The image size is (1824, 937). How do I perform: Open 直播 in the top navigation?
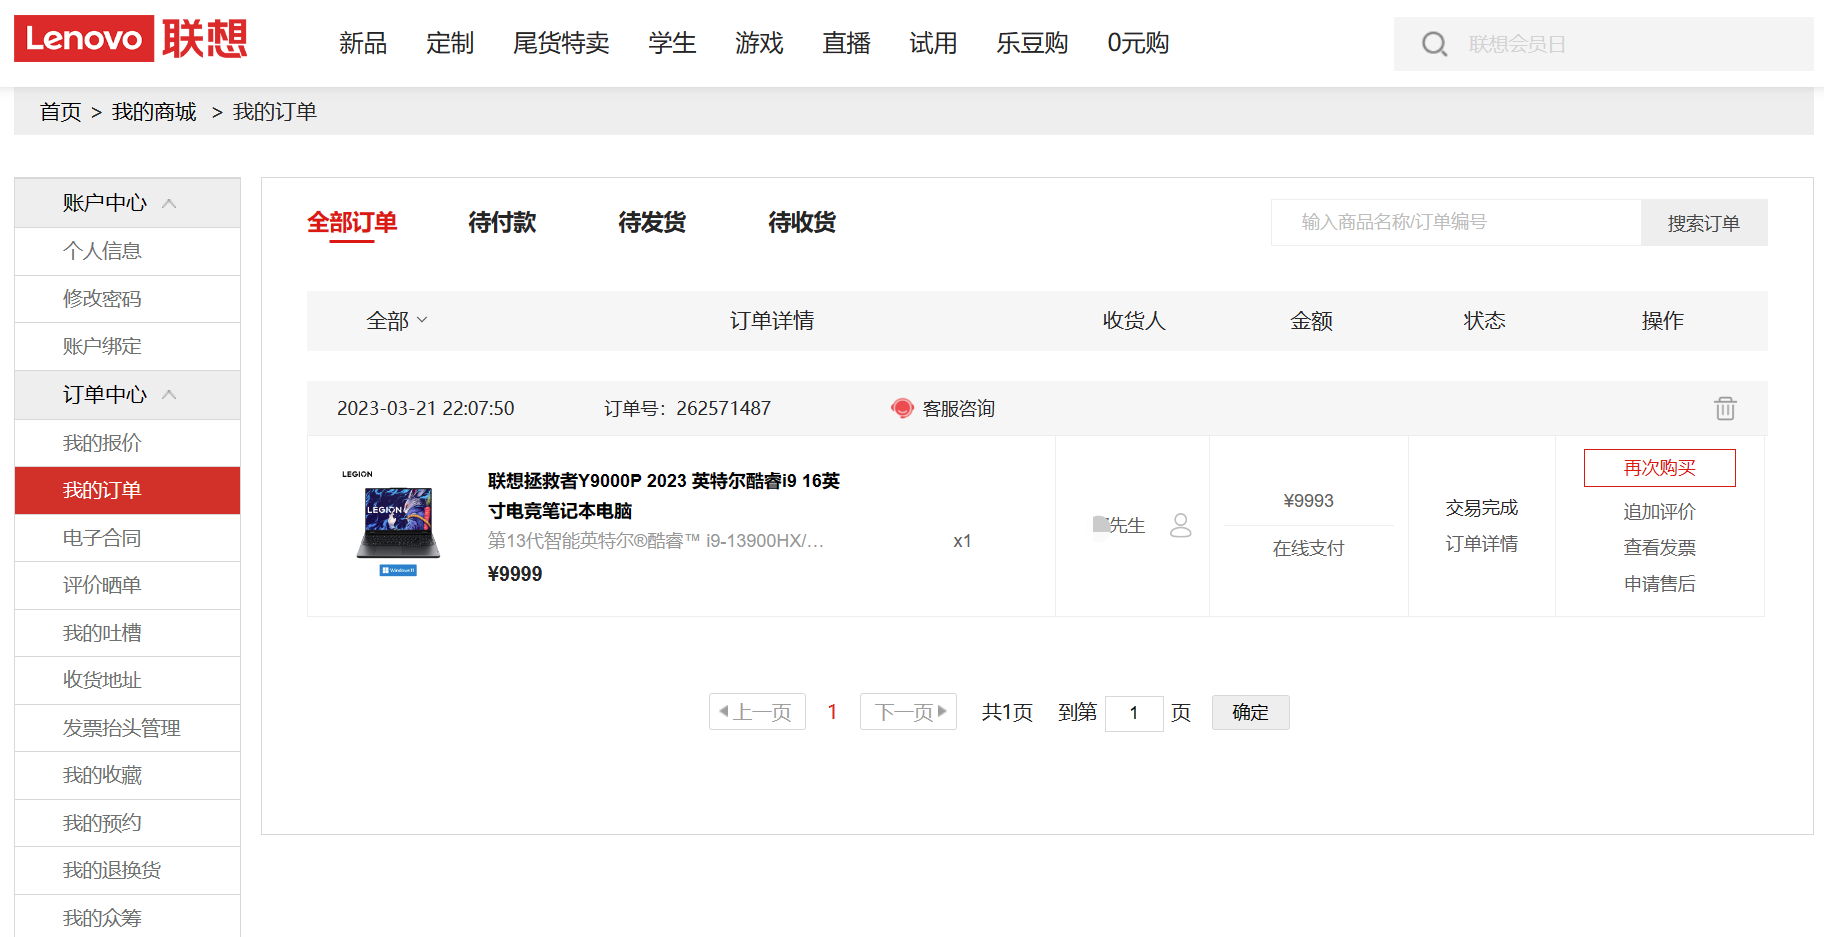pyautogui.click(x=846, y=43)
